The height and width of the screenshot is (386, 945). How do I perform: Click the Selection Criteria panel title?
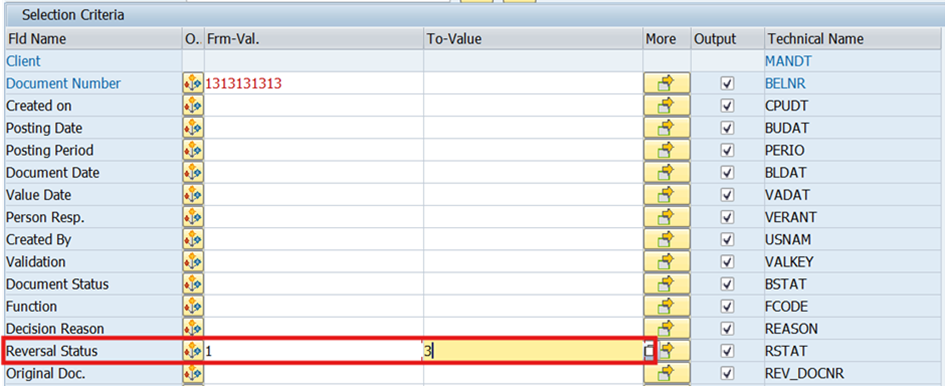(73, 14)
